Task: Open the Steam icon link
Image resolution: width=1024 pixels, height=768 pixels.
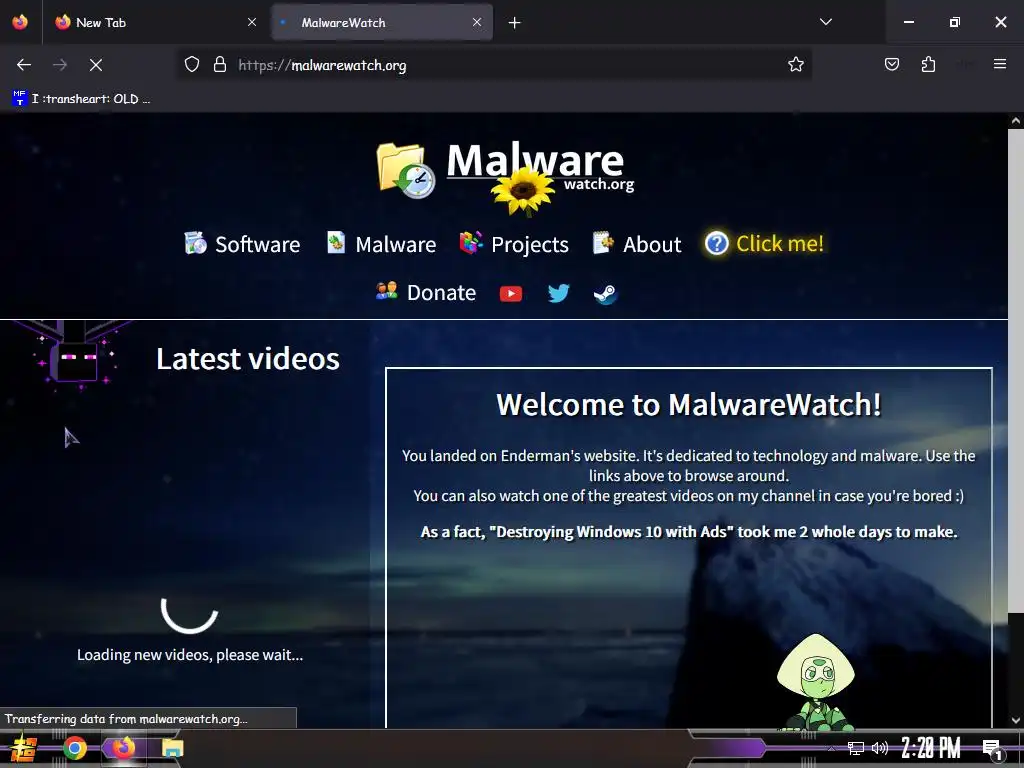Action: [x=605, y=294]
